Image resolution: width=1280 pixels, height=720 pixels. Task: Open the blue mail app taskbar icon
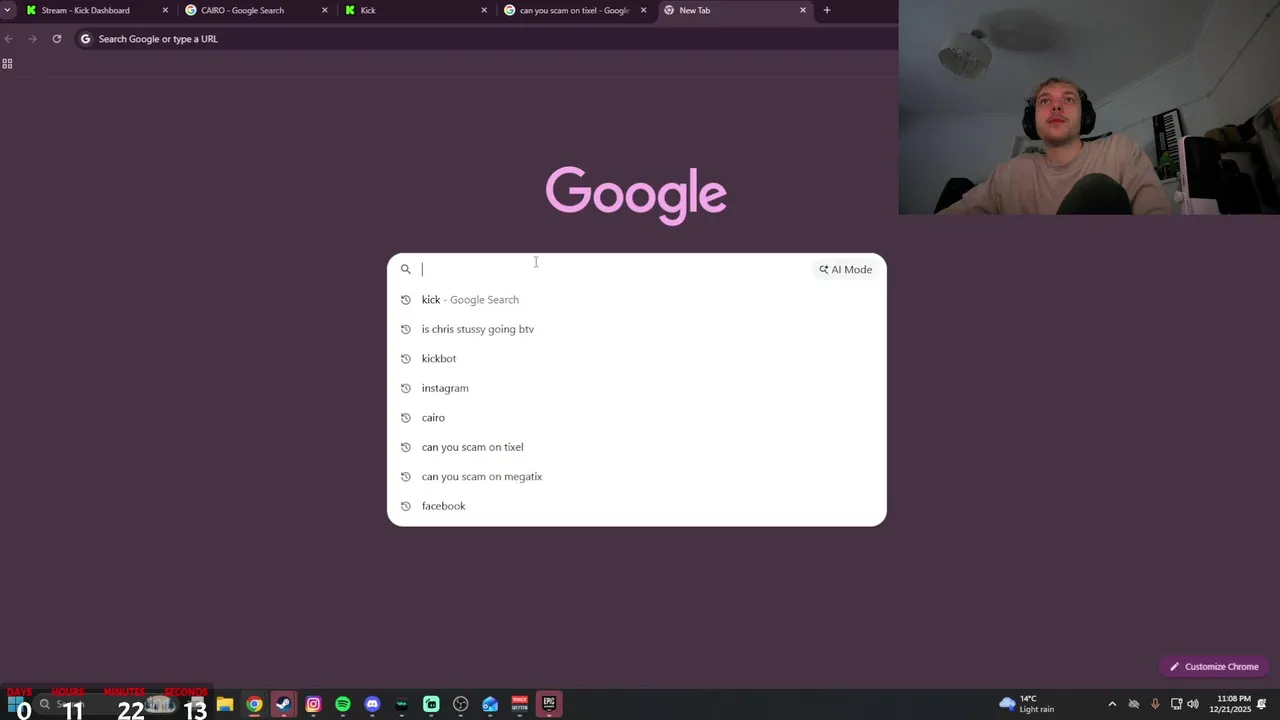tap(490, 704)
